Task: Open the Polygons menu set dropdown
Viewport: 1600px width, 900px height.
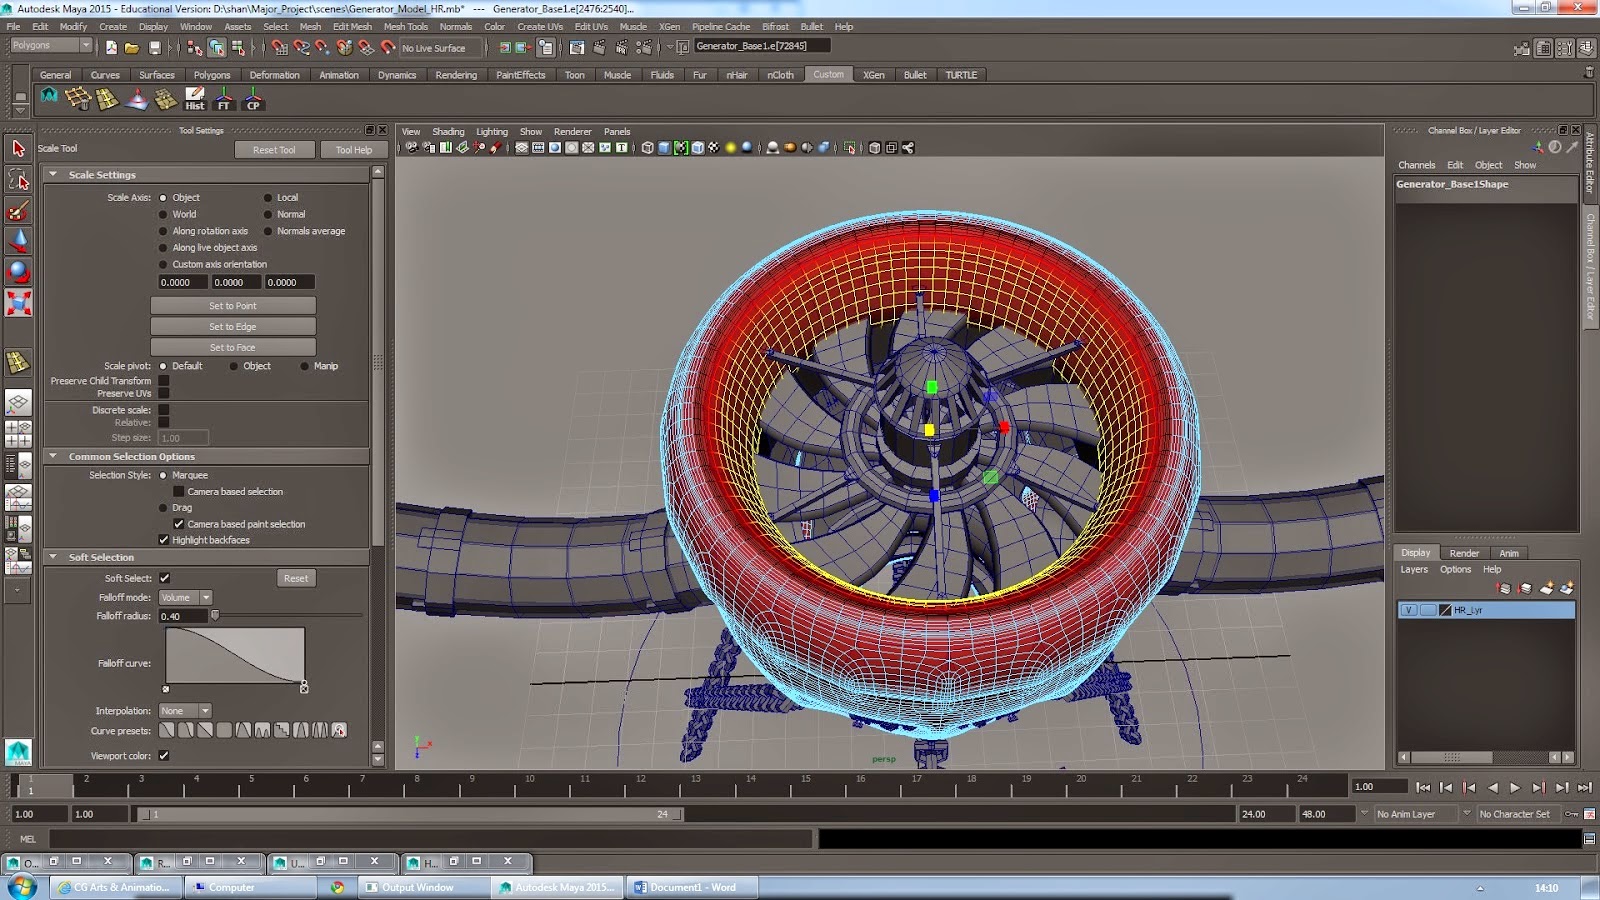Action: (x=51, y=46)
